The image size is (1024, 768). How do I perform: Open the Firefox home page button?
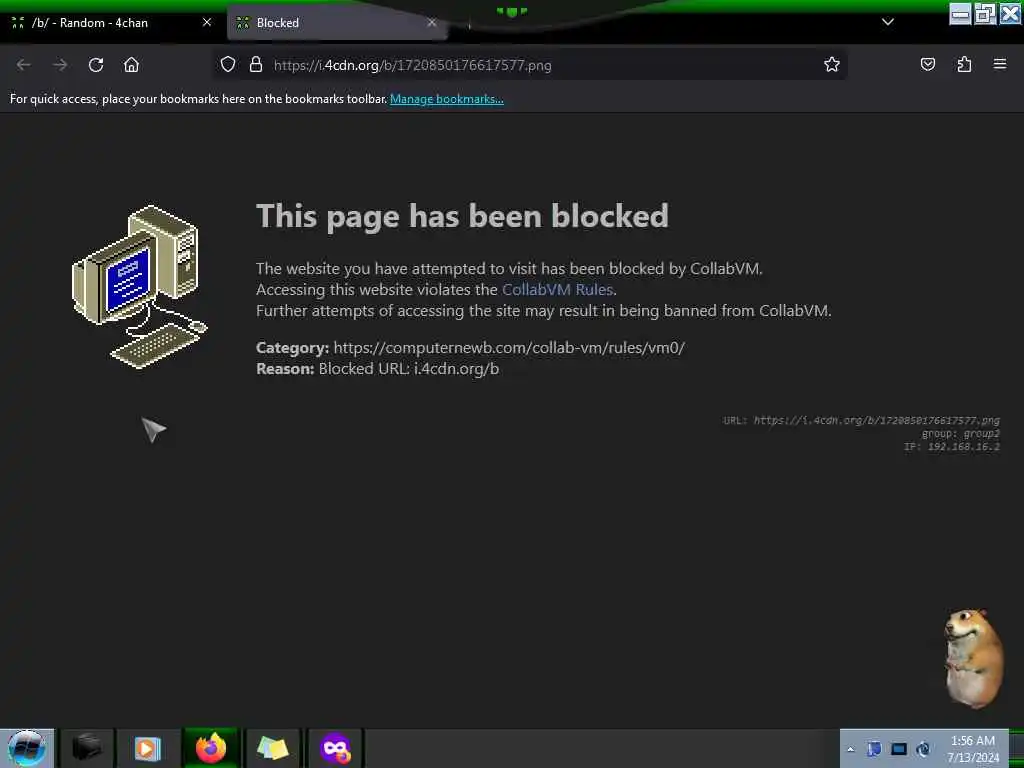coord(131,65)
